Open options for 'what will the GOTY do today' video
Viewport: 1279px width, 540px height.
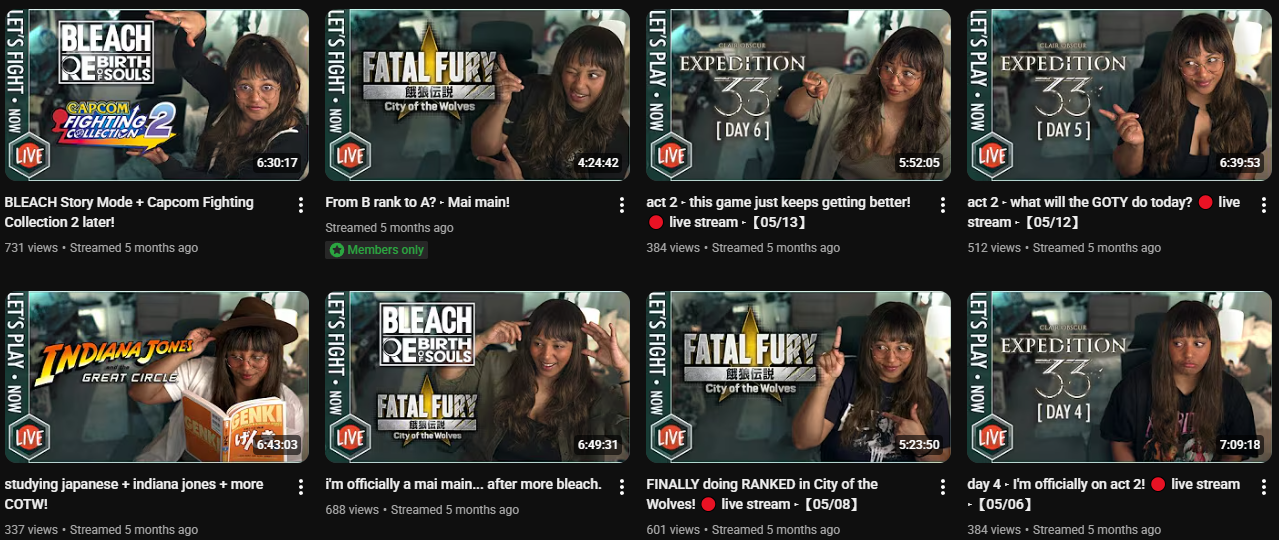pyautogui.click(x=1264, y=205)
